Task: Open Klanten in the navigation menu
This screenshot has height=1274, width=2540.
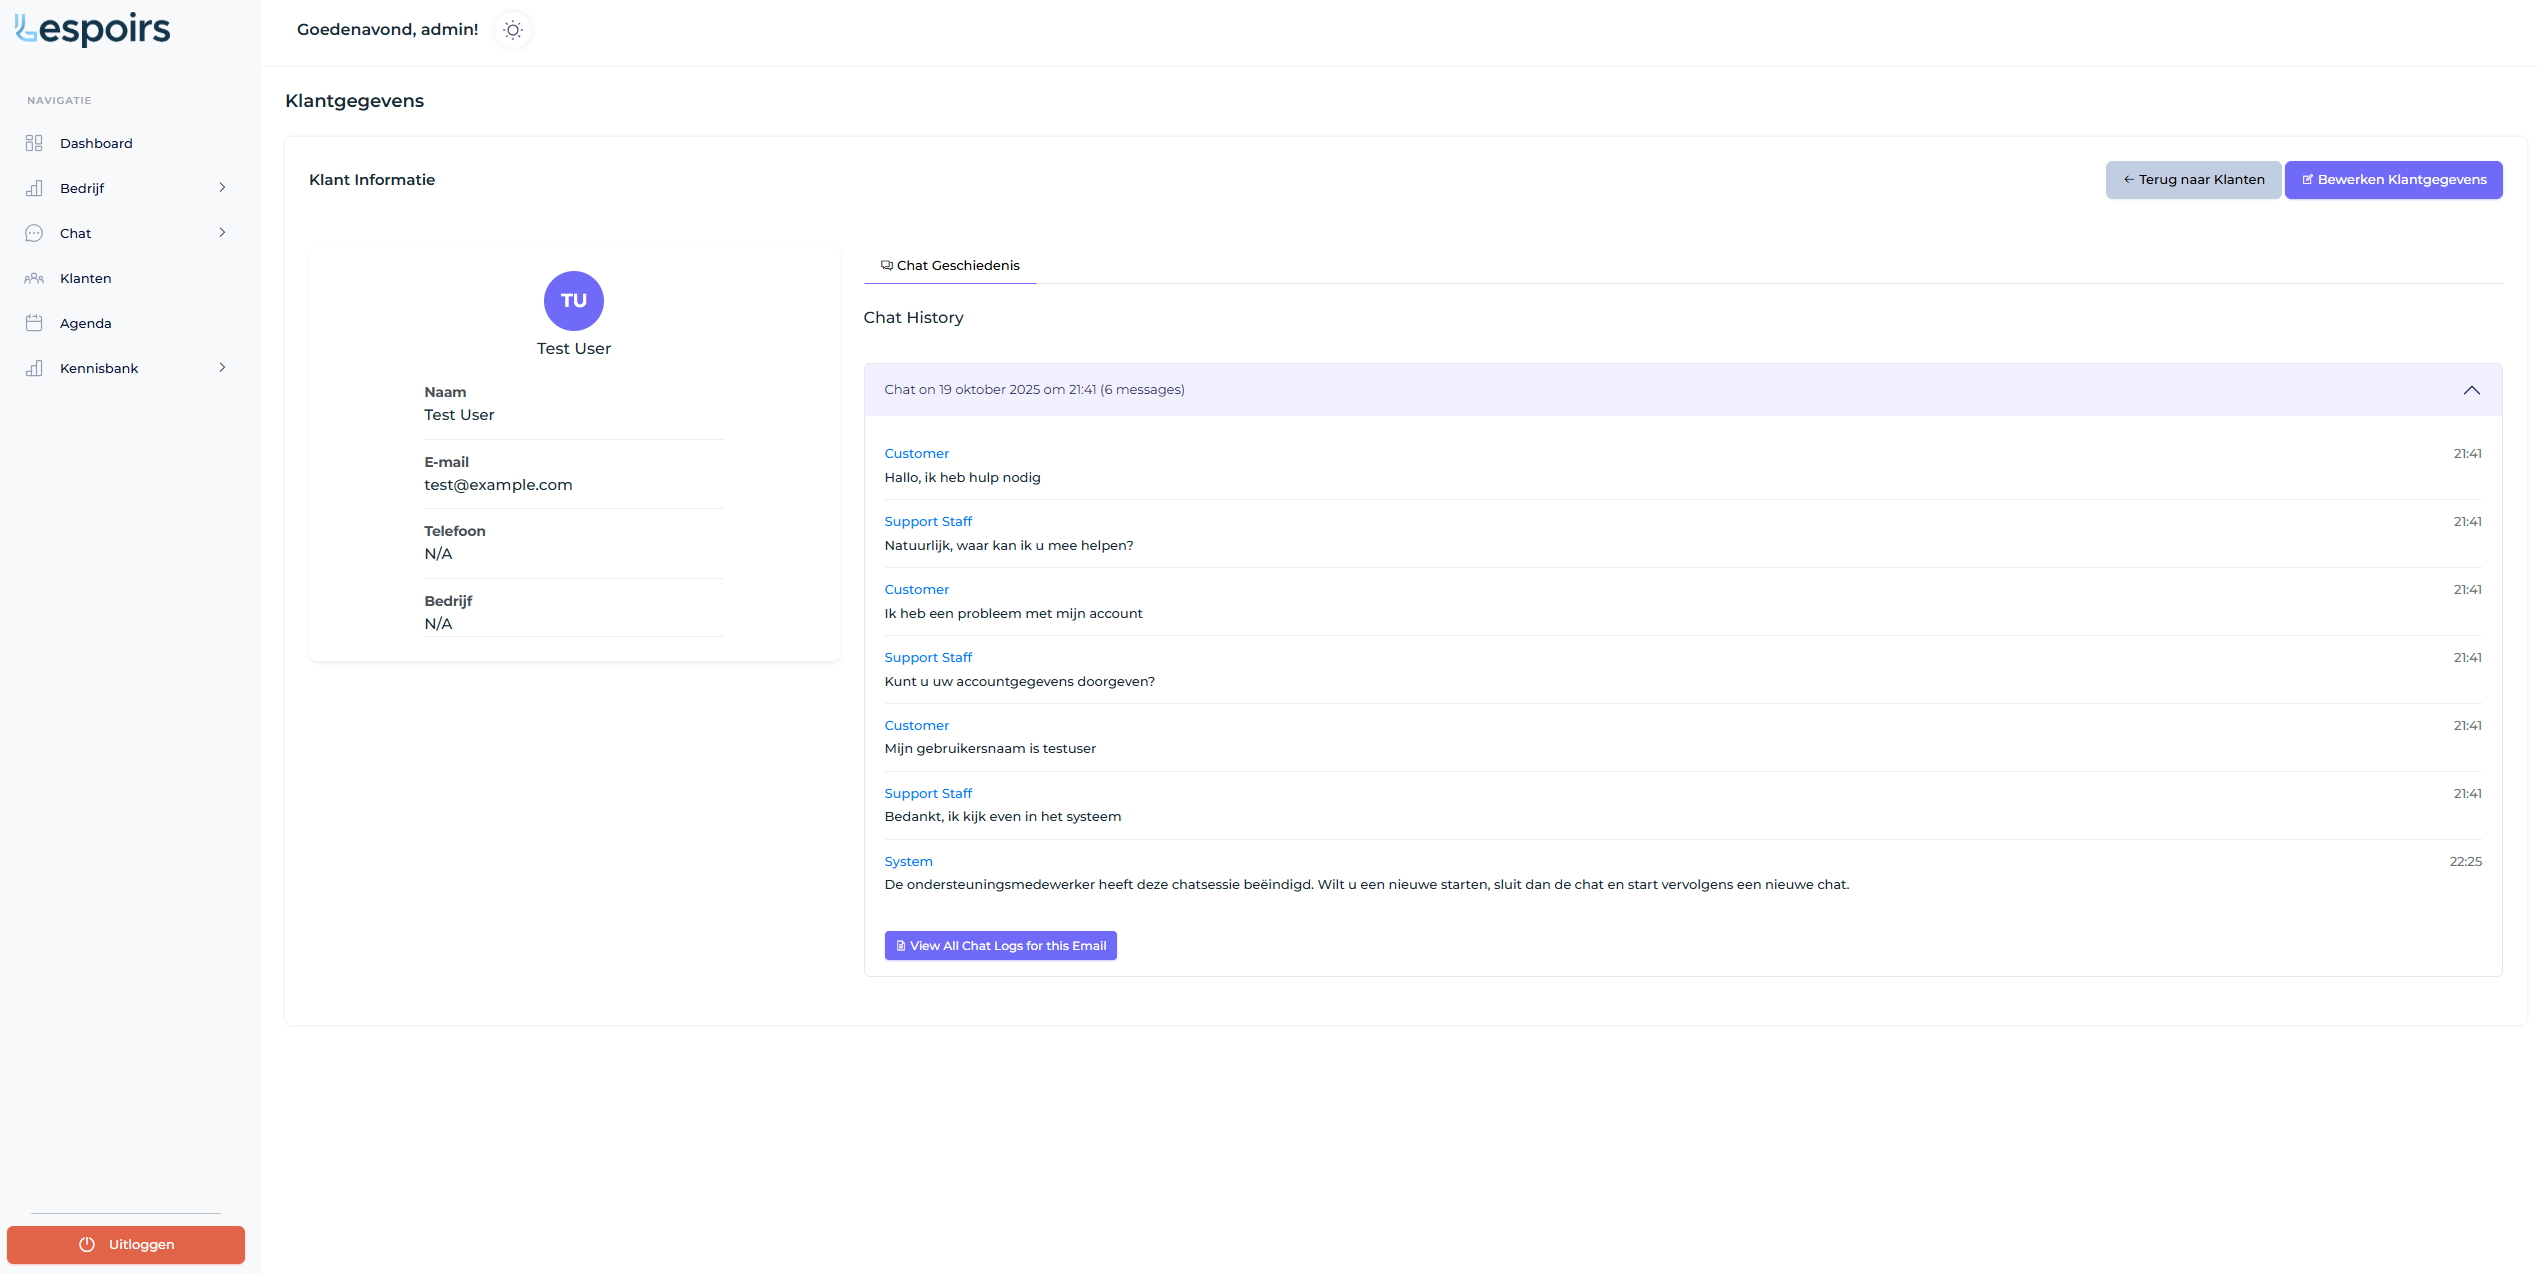Action: tap(86, 278)
